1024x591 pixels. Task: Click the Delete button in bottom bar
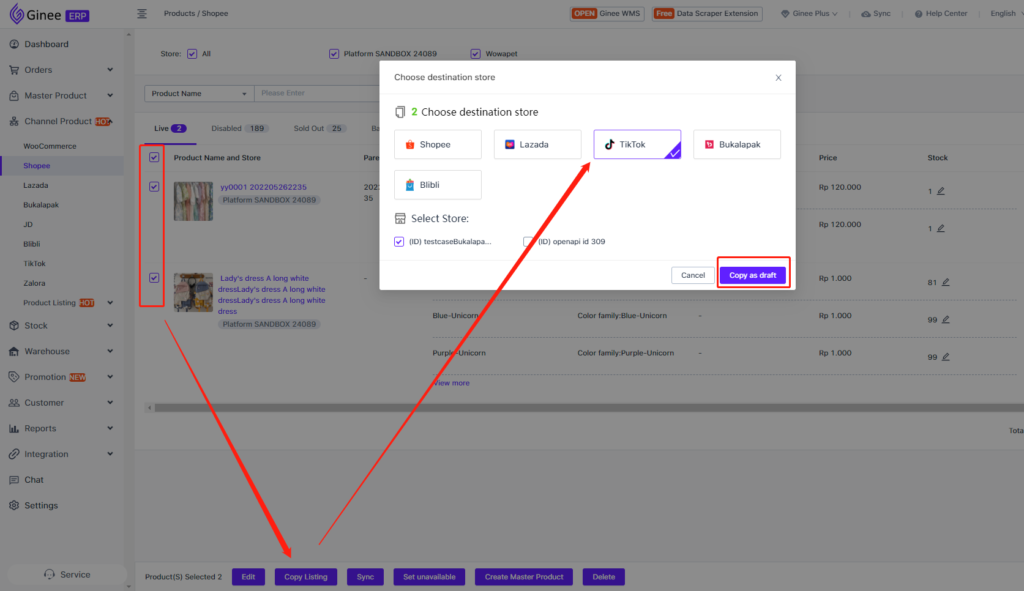[603, 577]
